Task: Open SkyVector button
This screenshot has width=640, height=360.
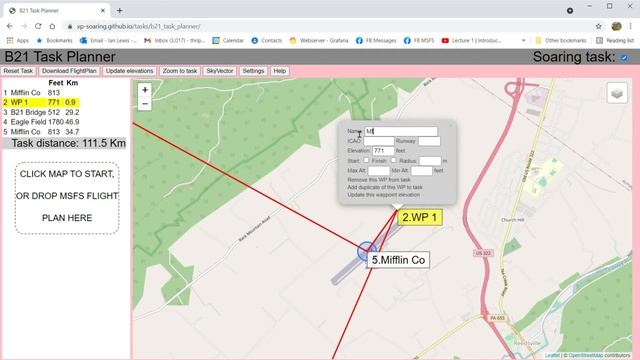Action: pyautogui.click(x=220, y=71)
